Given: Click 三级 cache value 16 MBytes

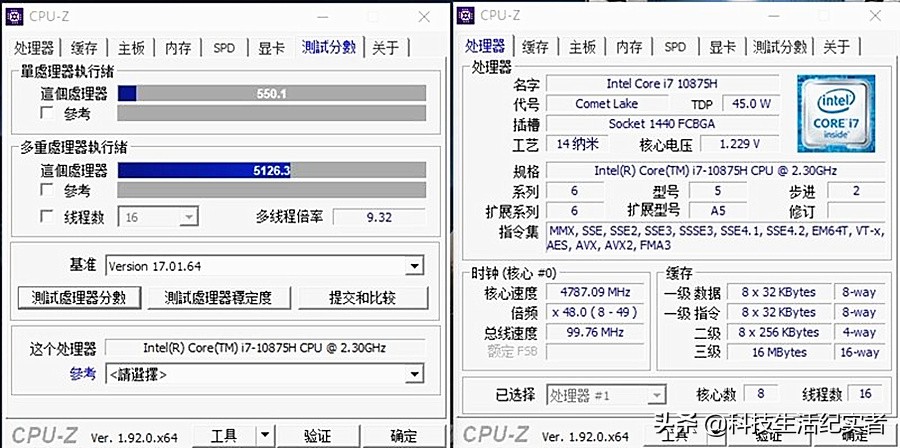Looking at the screenshot, I should [x=779, y=352].
